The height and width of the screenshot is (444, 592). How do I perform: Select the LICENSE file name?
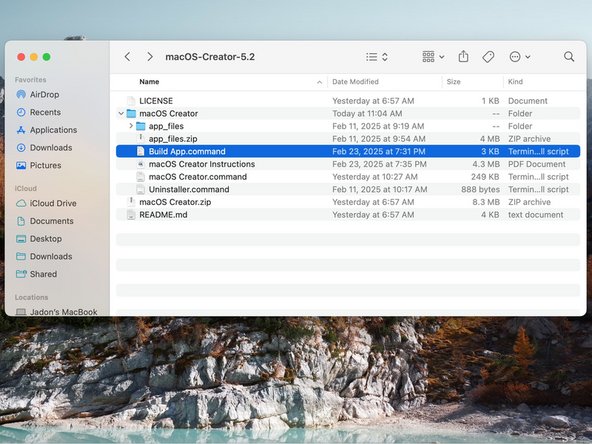click(x=156, y=101)
